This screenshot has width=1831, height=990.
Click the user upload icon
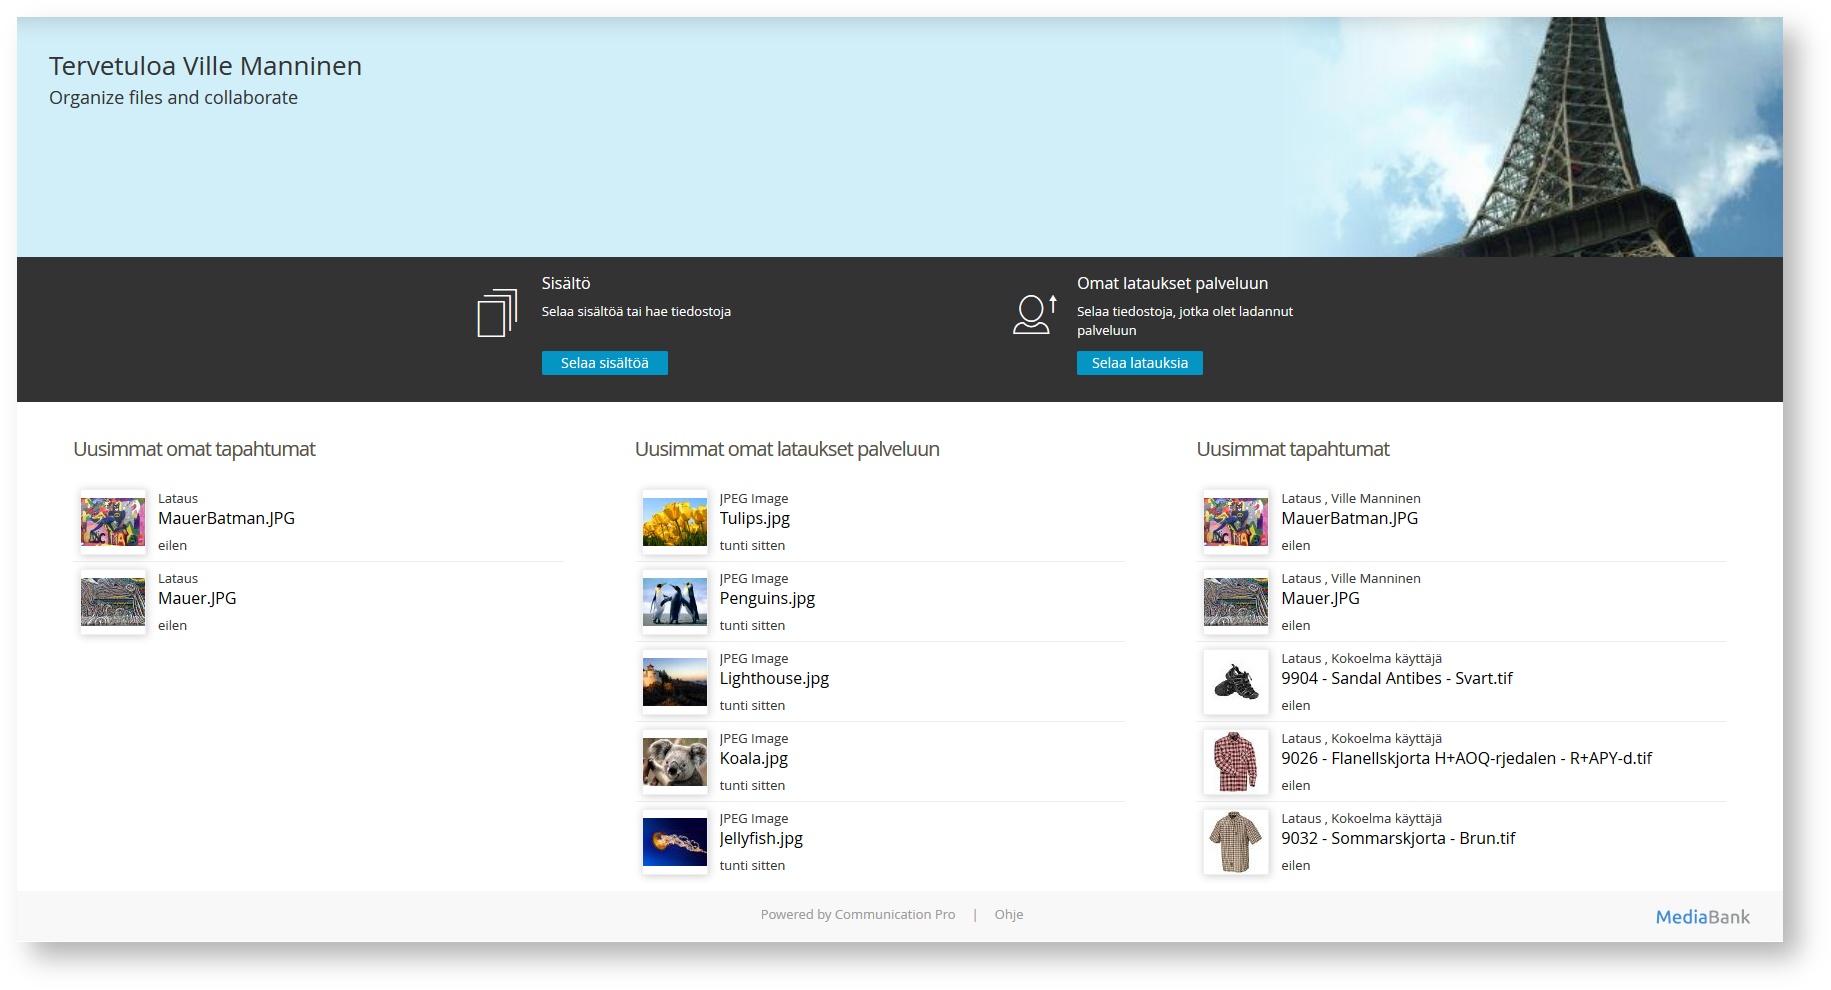click(1034, 314)
